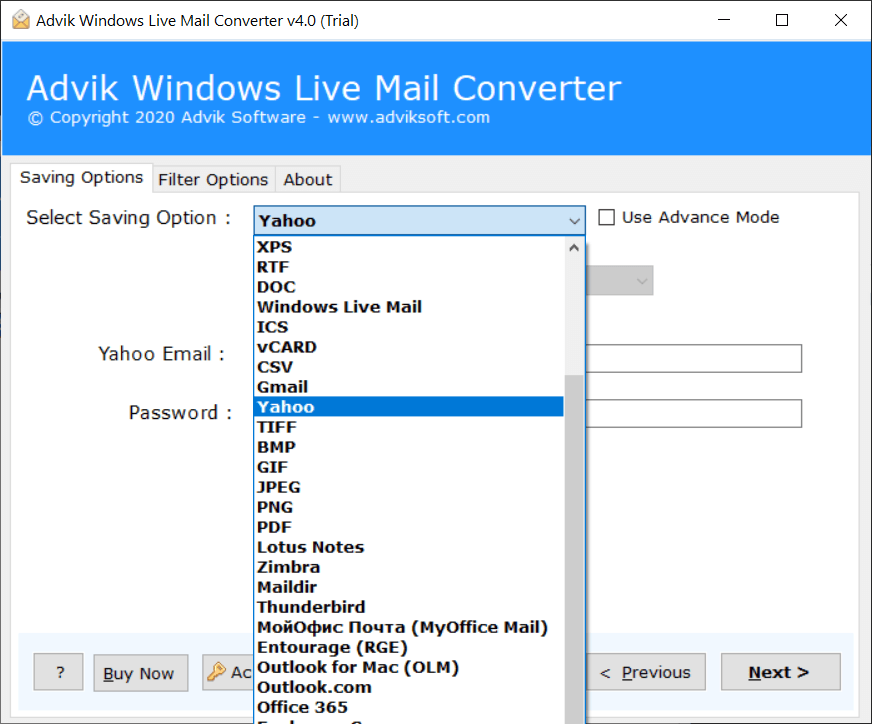Click the key icon on Activate button
Screen dimensions: 872x724
click(x=216, y=672)
